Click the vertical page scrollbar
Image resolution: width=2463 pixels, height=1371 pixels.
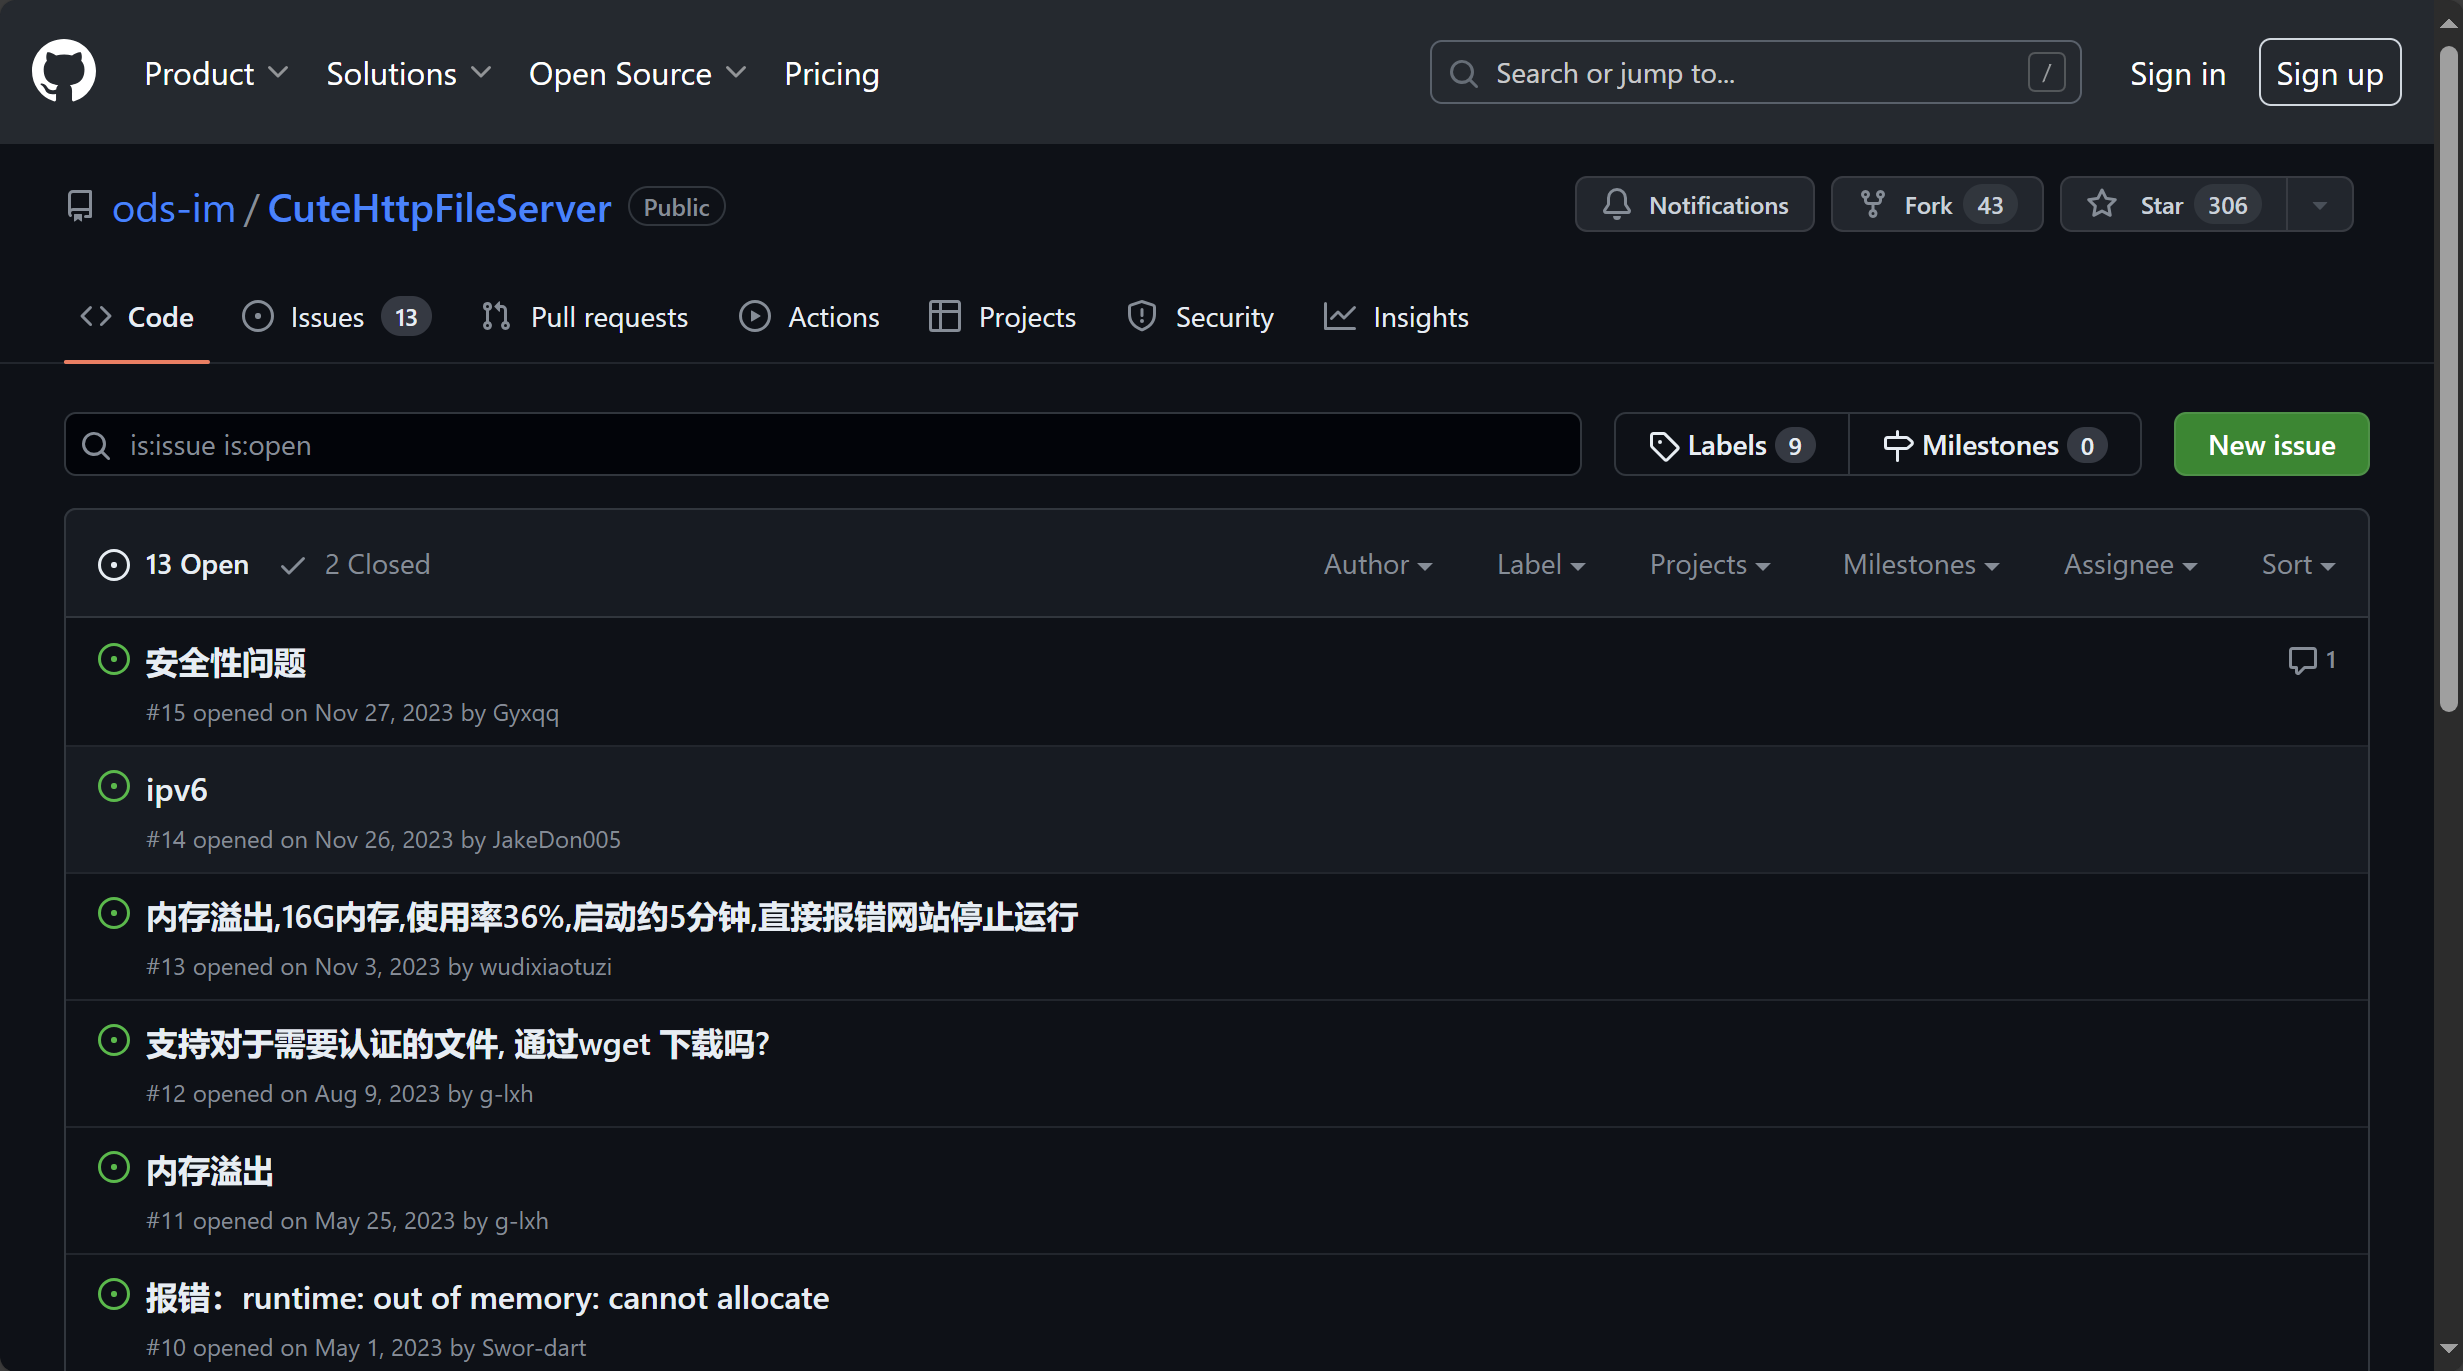[2448, 380]
